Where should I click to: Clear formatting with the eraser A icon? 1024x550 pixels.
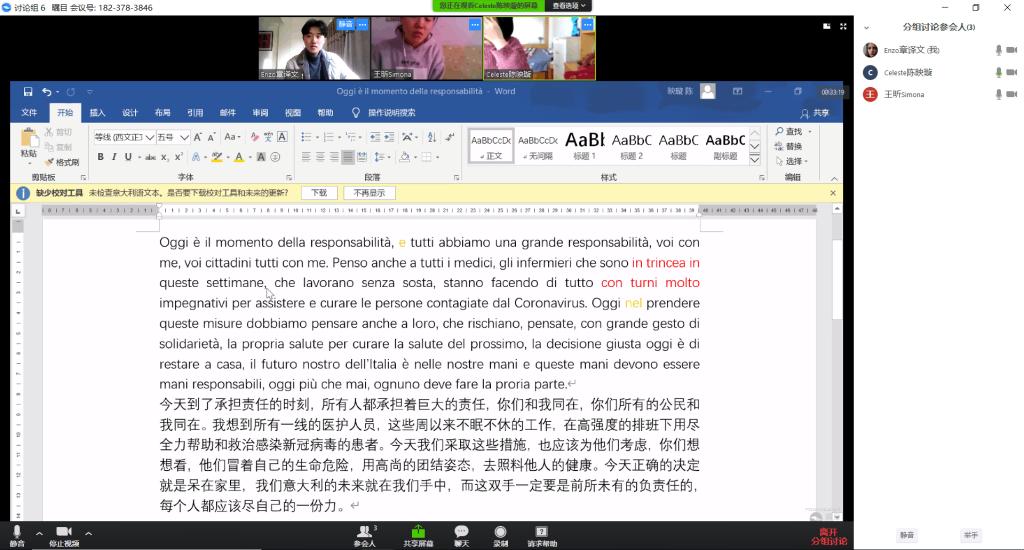[255, 137]
